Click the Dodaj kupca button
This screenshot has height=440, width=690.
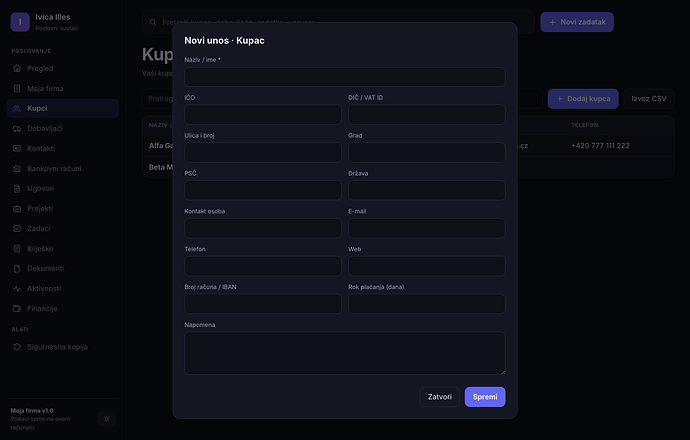tap(583, 99)
